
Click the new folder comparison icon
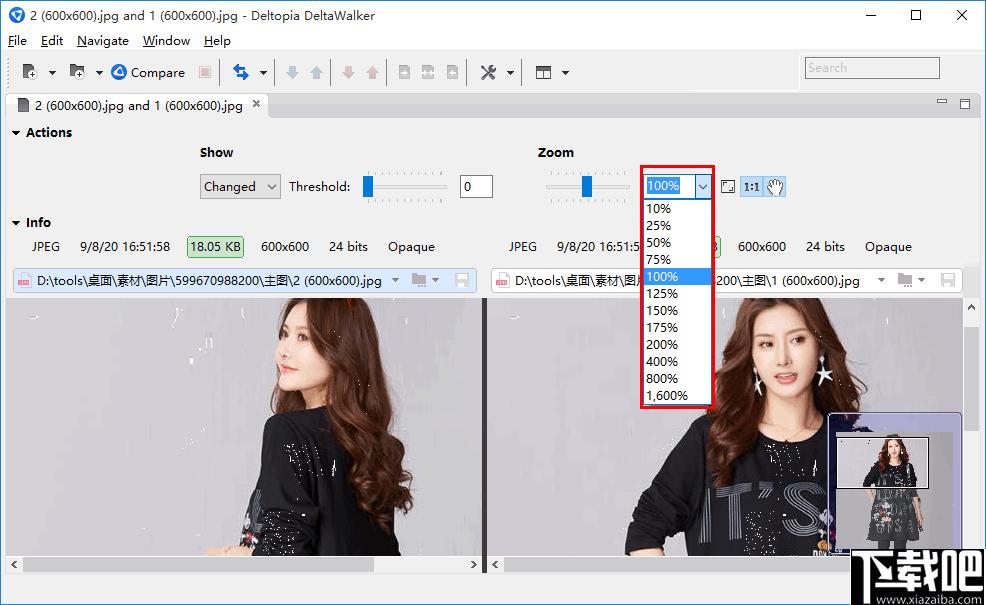[x=77, y=72]
